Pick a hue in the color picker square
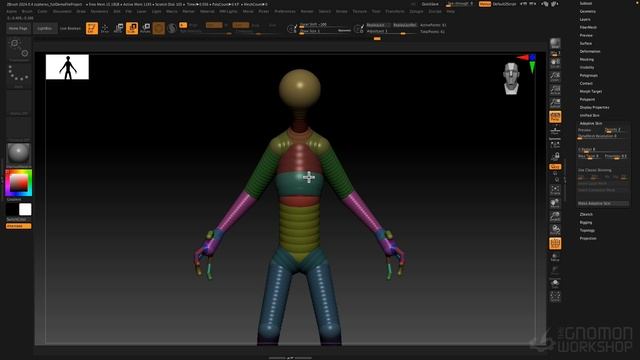Screen dimensions: 640x360 pos(18,182)
